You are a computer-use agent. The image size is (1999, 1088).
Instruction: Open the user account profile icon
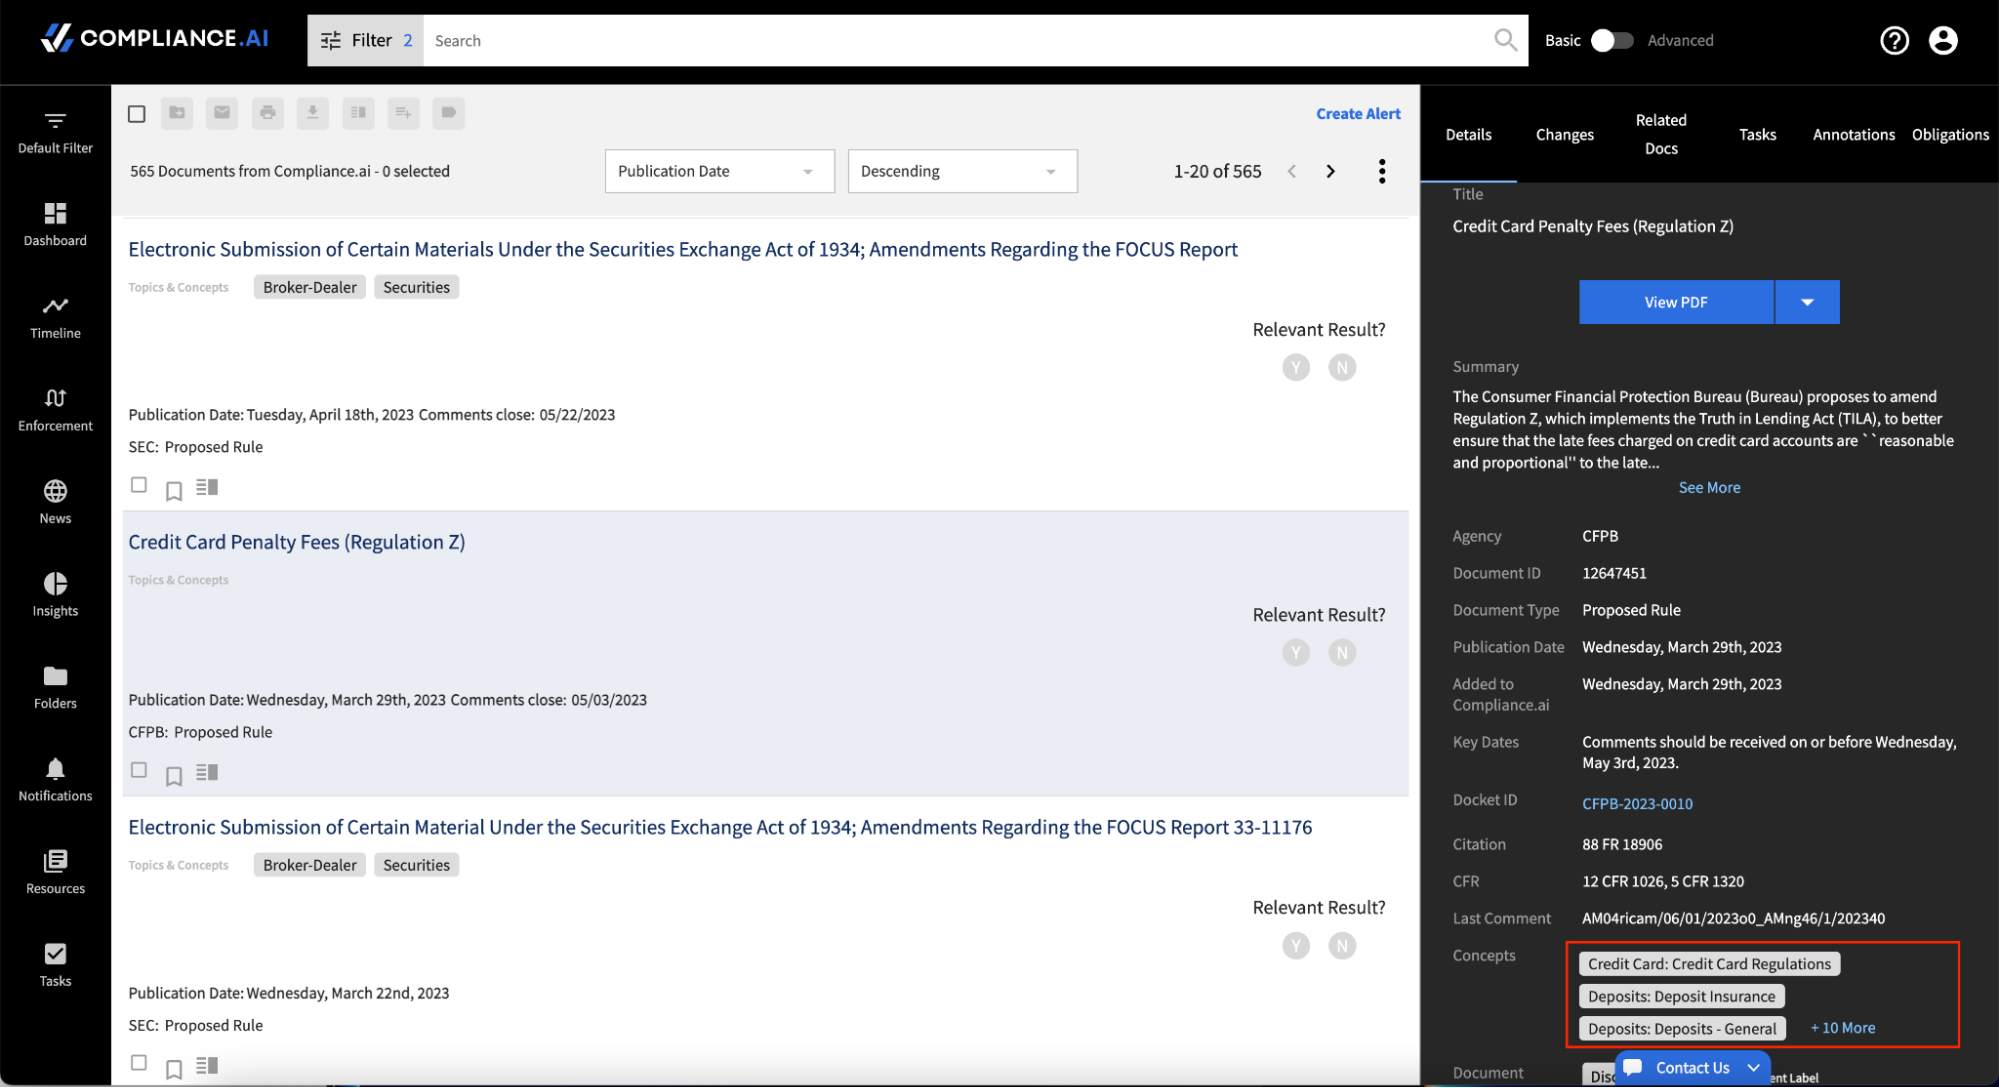(1942, 41)
